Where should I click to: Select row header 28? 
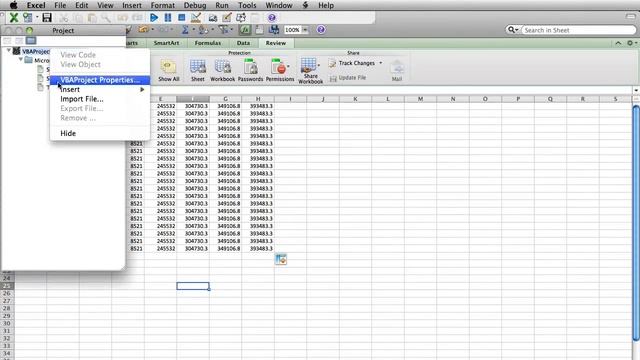click(7, 308)
